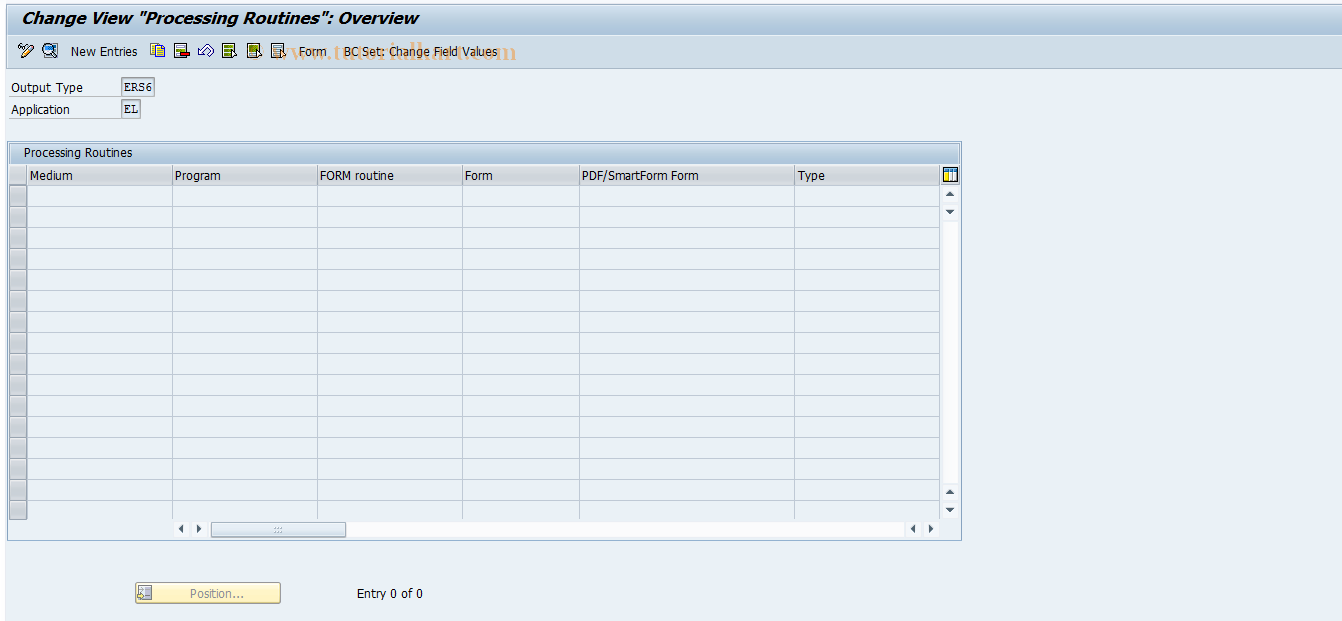
Task: Click the Processing Routines table title
Action: tap(78, 153)
